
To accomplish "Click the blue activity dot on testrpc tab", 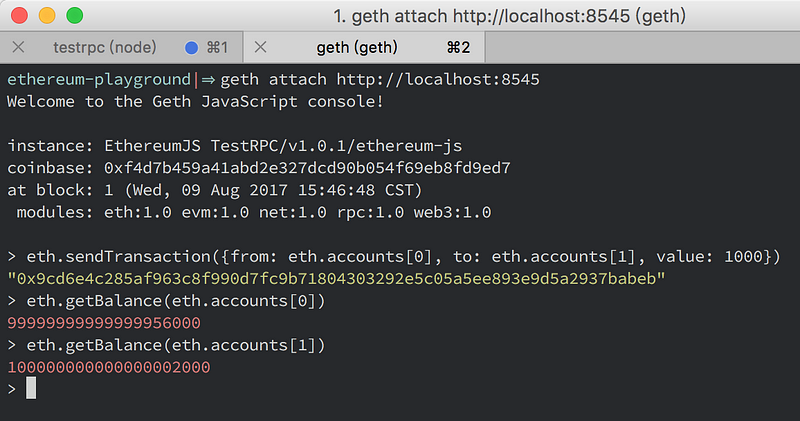I will pyautogui.click(x=192, y=47).
